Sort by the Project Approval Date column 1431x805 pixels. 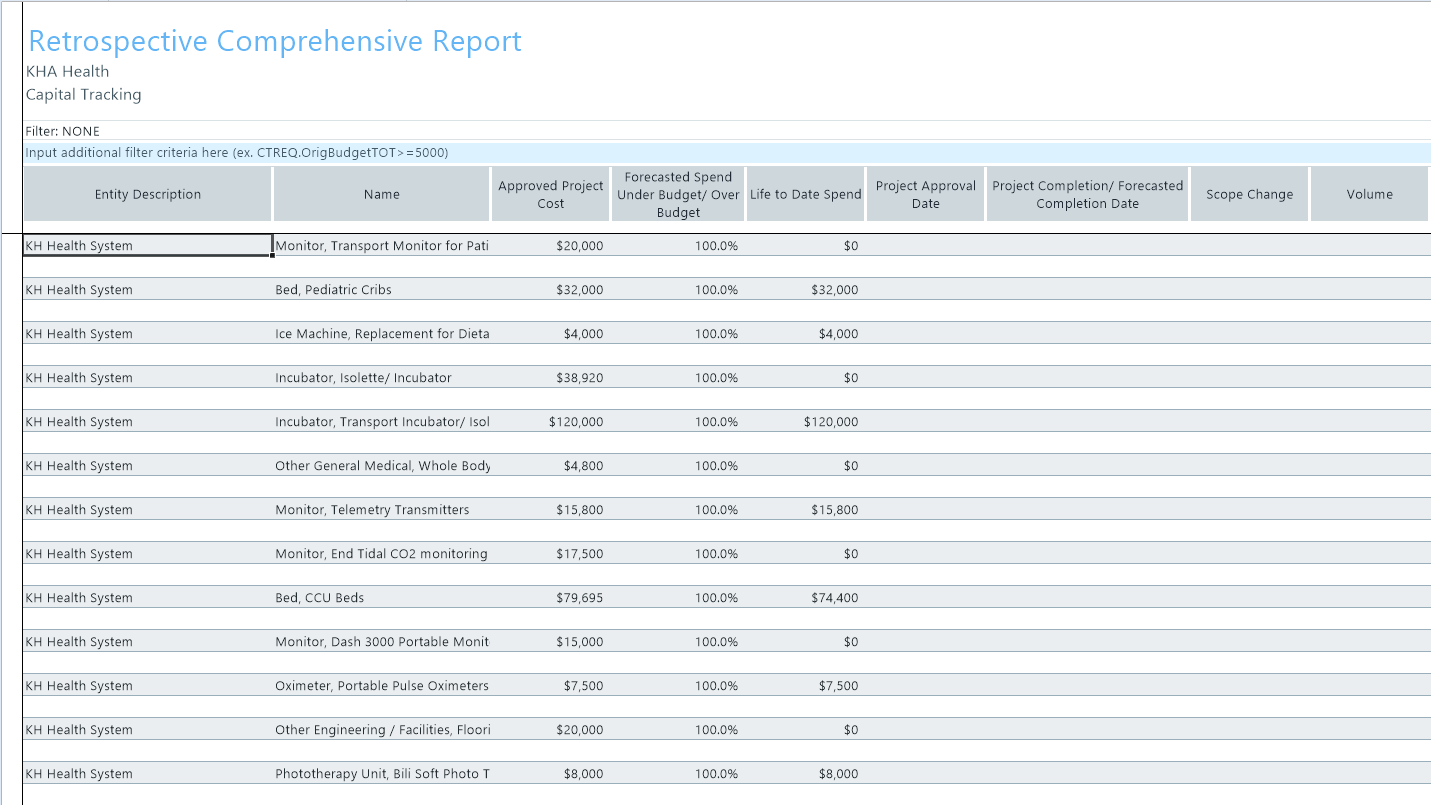925,193
